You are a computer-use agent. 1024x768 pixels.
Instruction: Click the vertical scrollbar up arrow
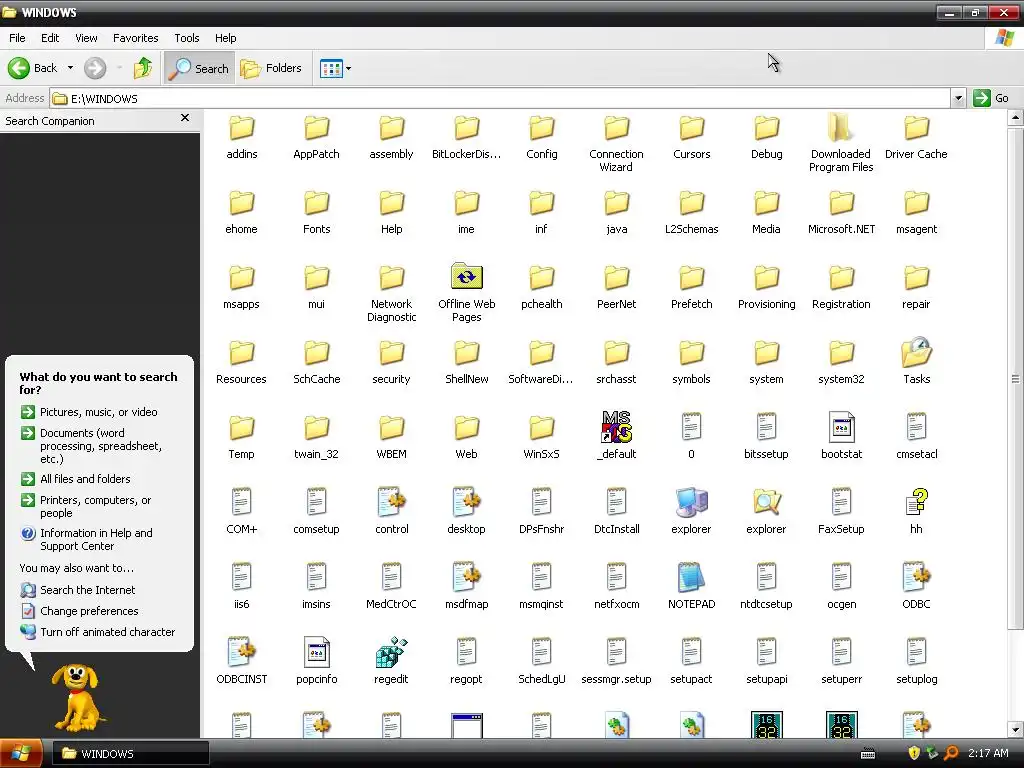(1016, 118)
